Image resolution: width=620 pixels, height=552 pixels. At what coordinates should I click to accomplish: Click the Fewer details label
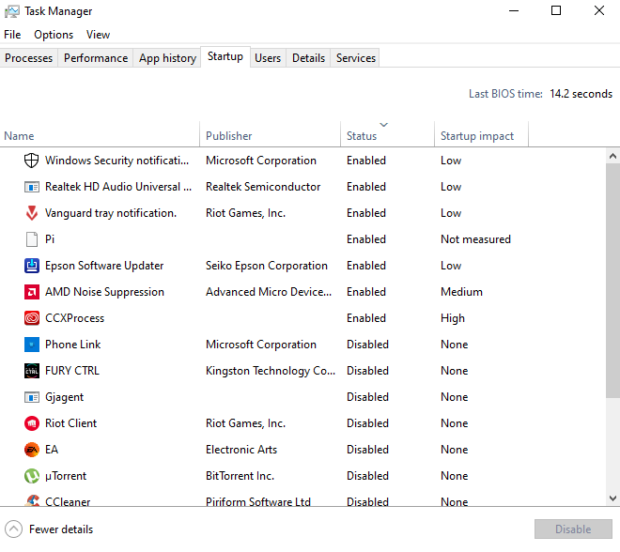click(x=61, y=529)
